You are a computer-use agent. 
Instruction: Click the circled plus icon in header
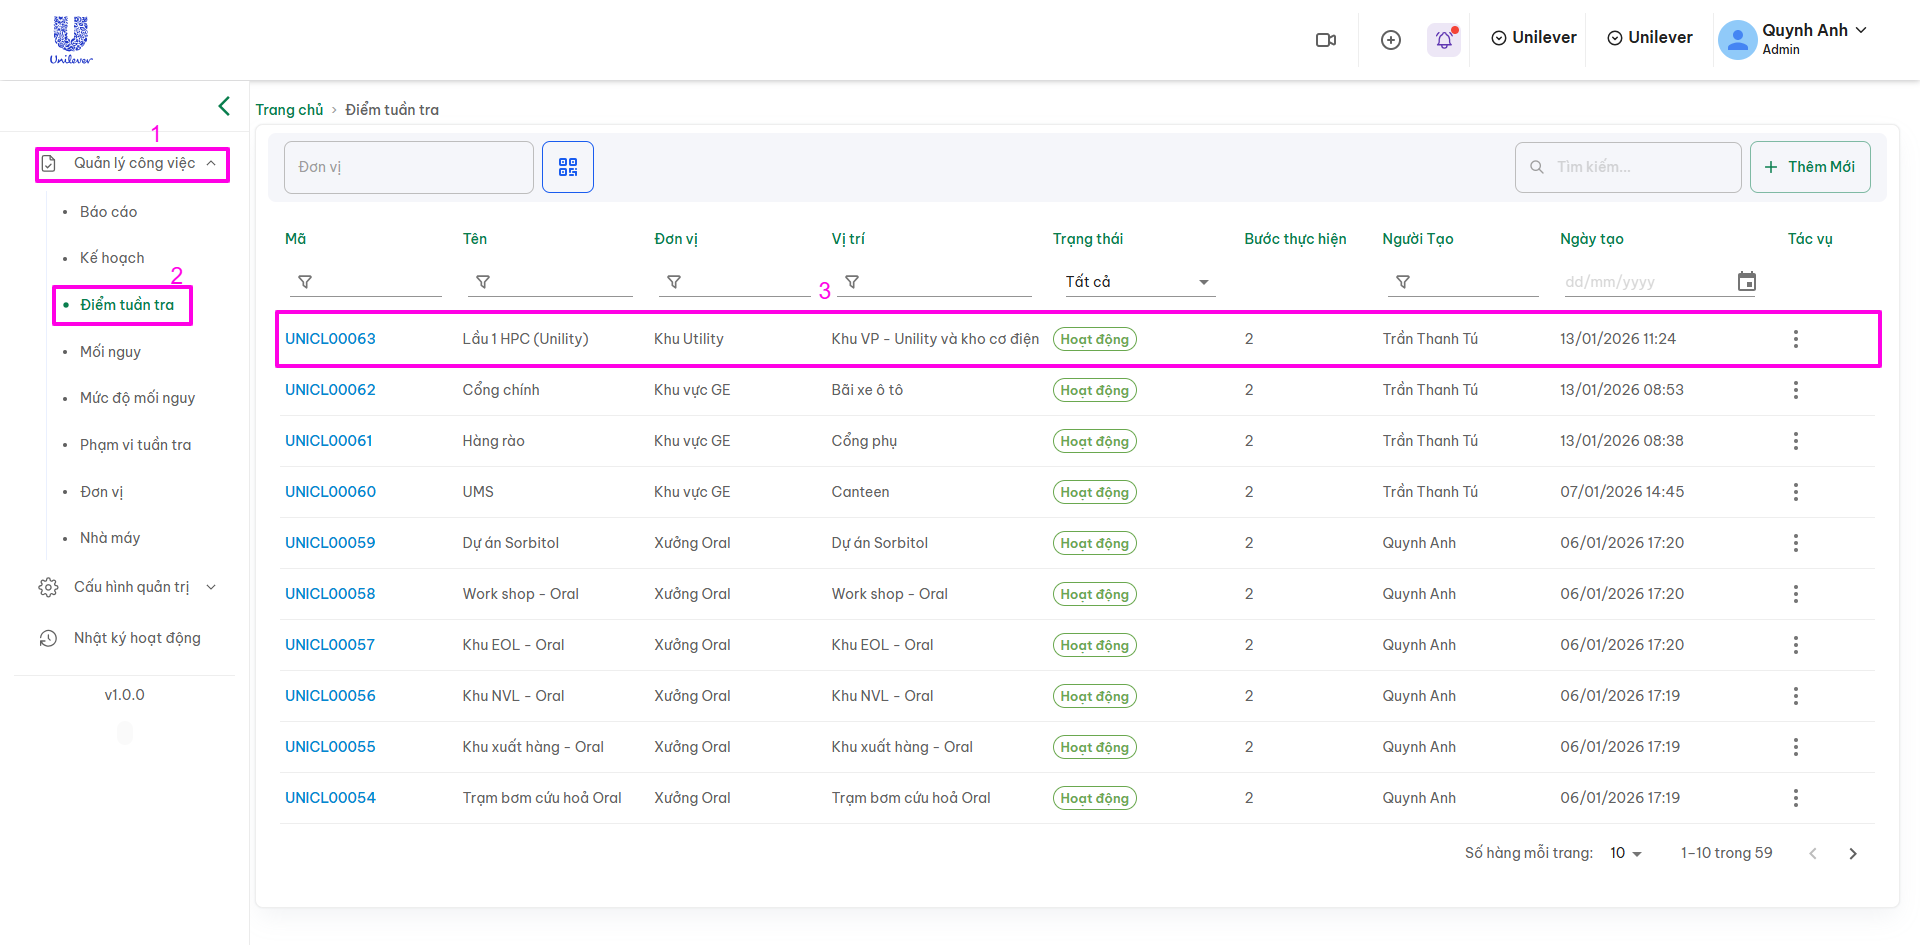click(x=1390, y=40)
